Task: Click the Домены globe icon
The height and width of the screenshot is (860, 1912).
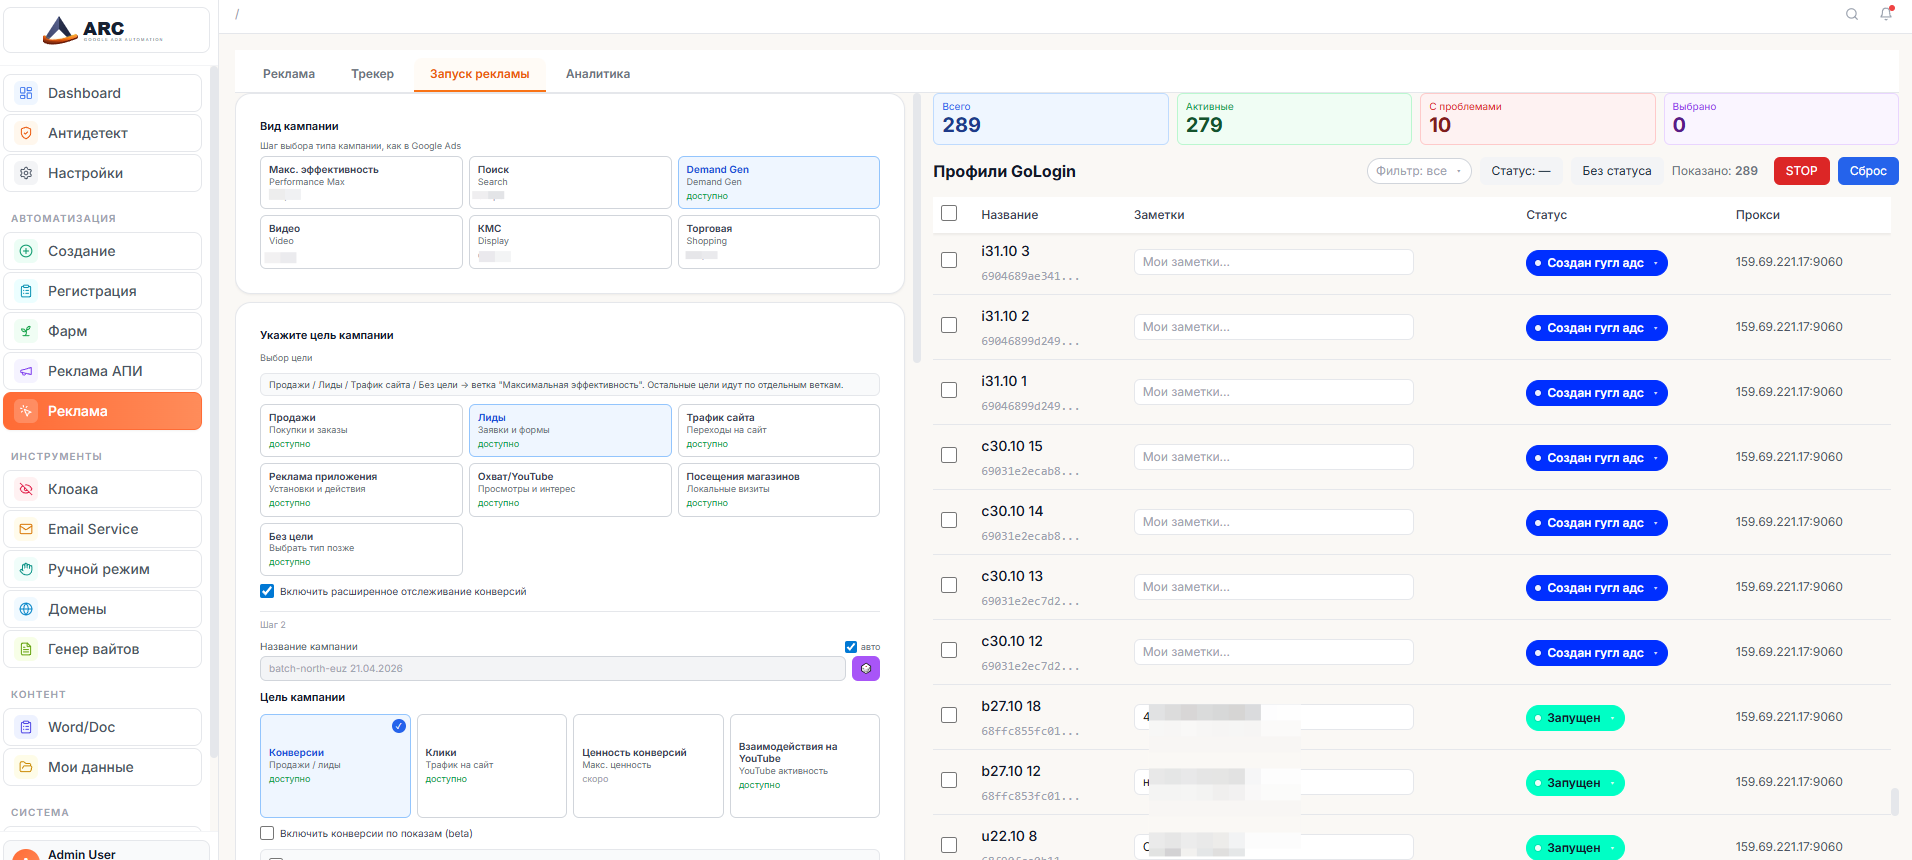Action: point(26,609)
